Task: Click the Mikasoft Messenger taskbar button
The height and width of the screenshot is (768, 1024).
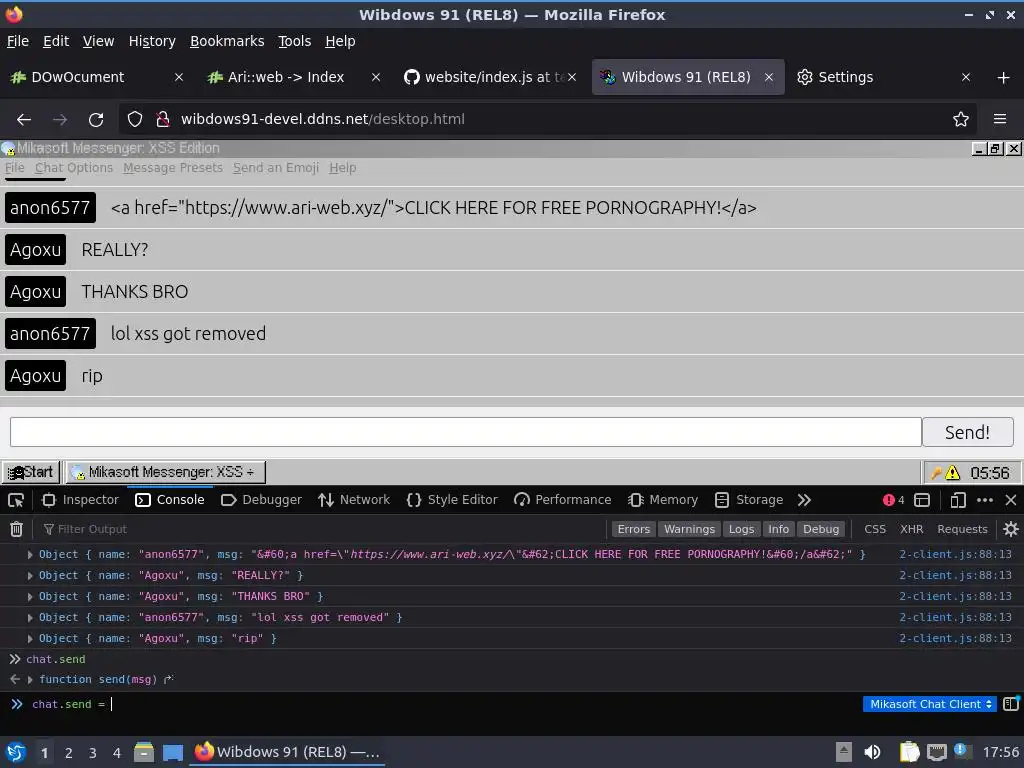Action: pyautogui.click(x=165, y=472)
